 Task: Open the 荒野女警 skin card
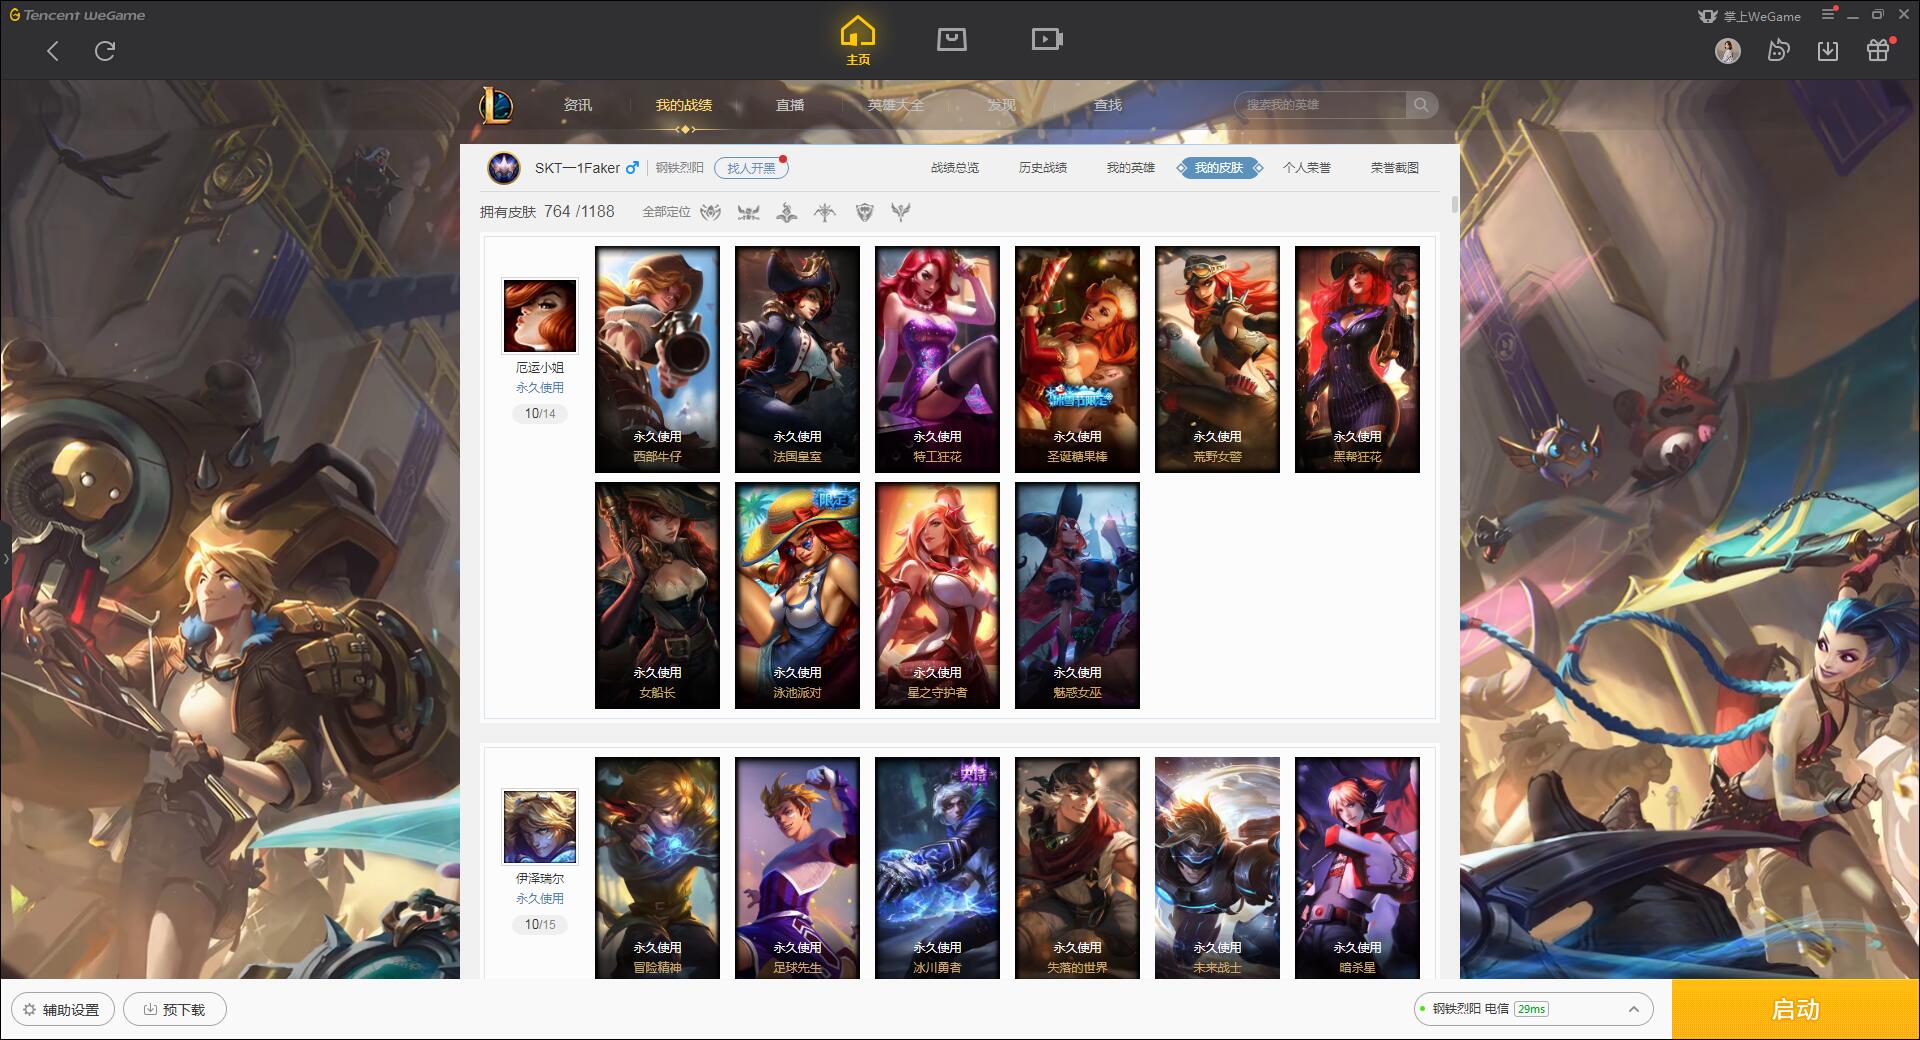1217,359
